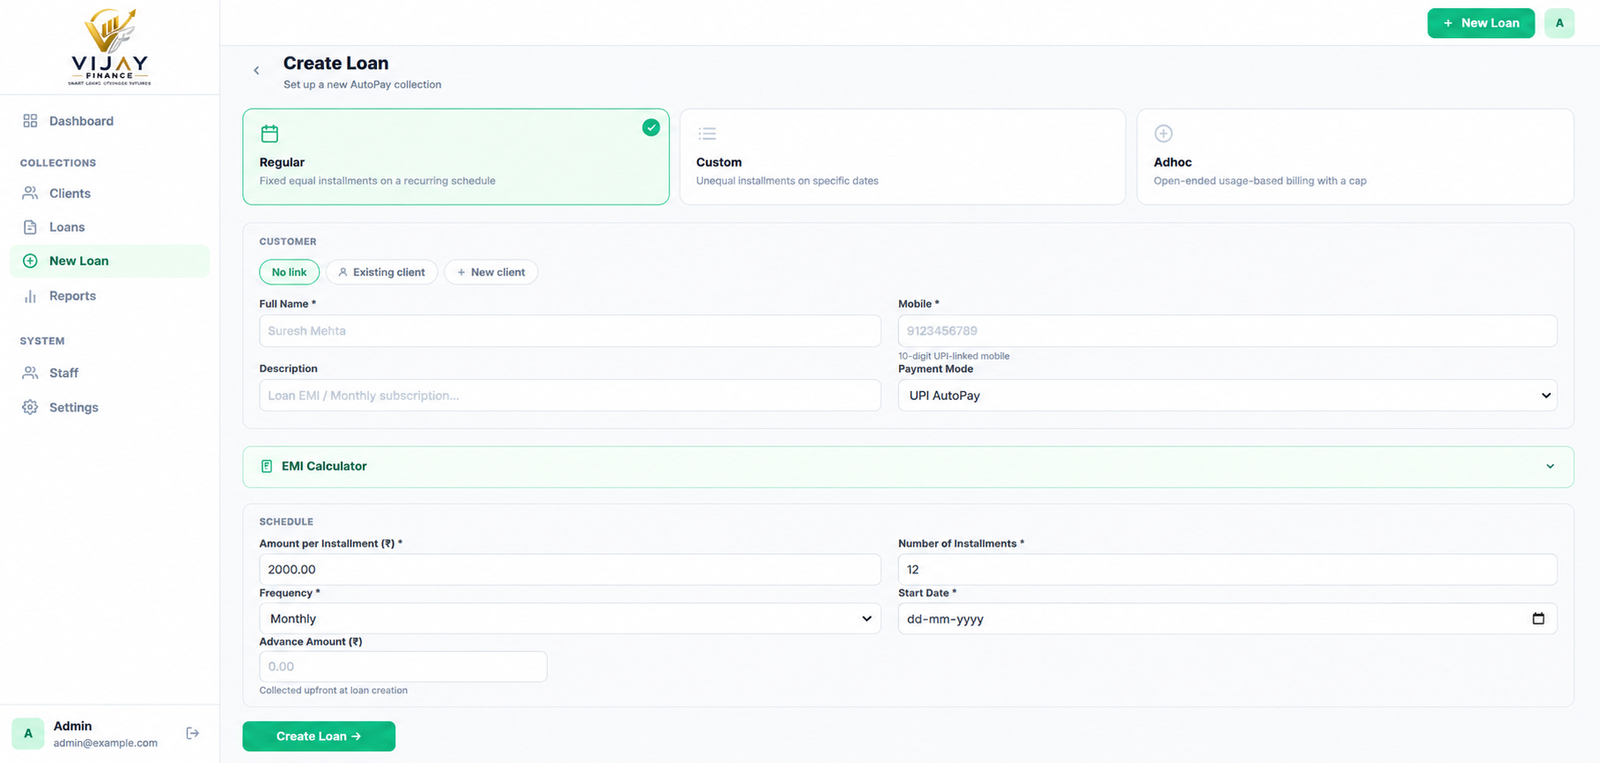
Task: Click the list icon on Custom card
Action: click(707, 133)
